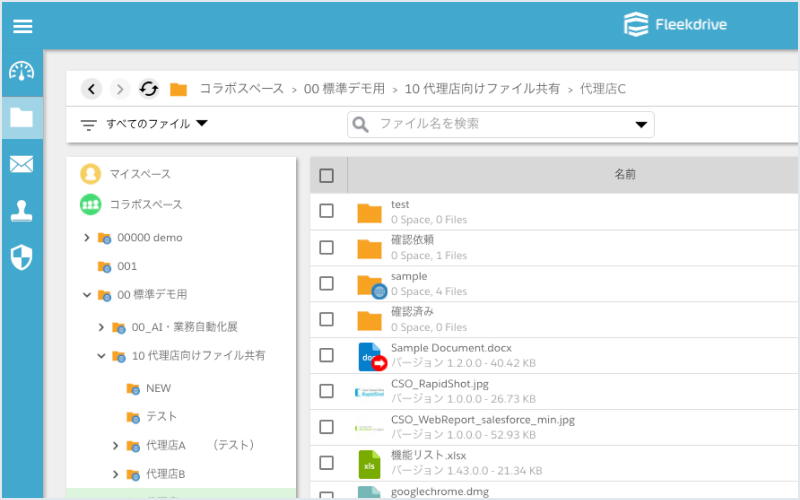Click 00 標準デモ用 in the breadcrumb
Image resolution: width=800 pixels, height=500 pixels.
click(344, 89)
